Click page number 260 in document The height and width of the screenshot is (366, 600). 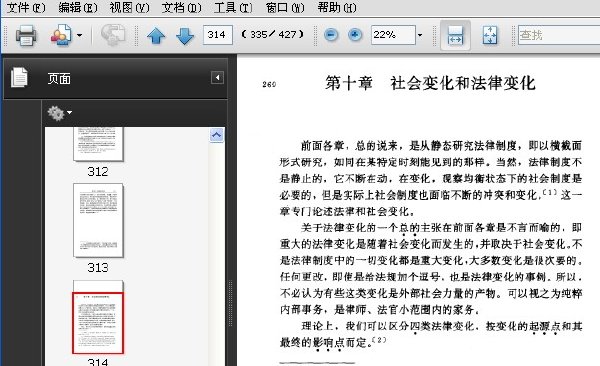pyautogui.click(x=269, y=84)
